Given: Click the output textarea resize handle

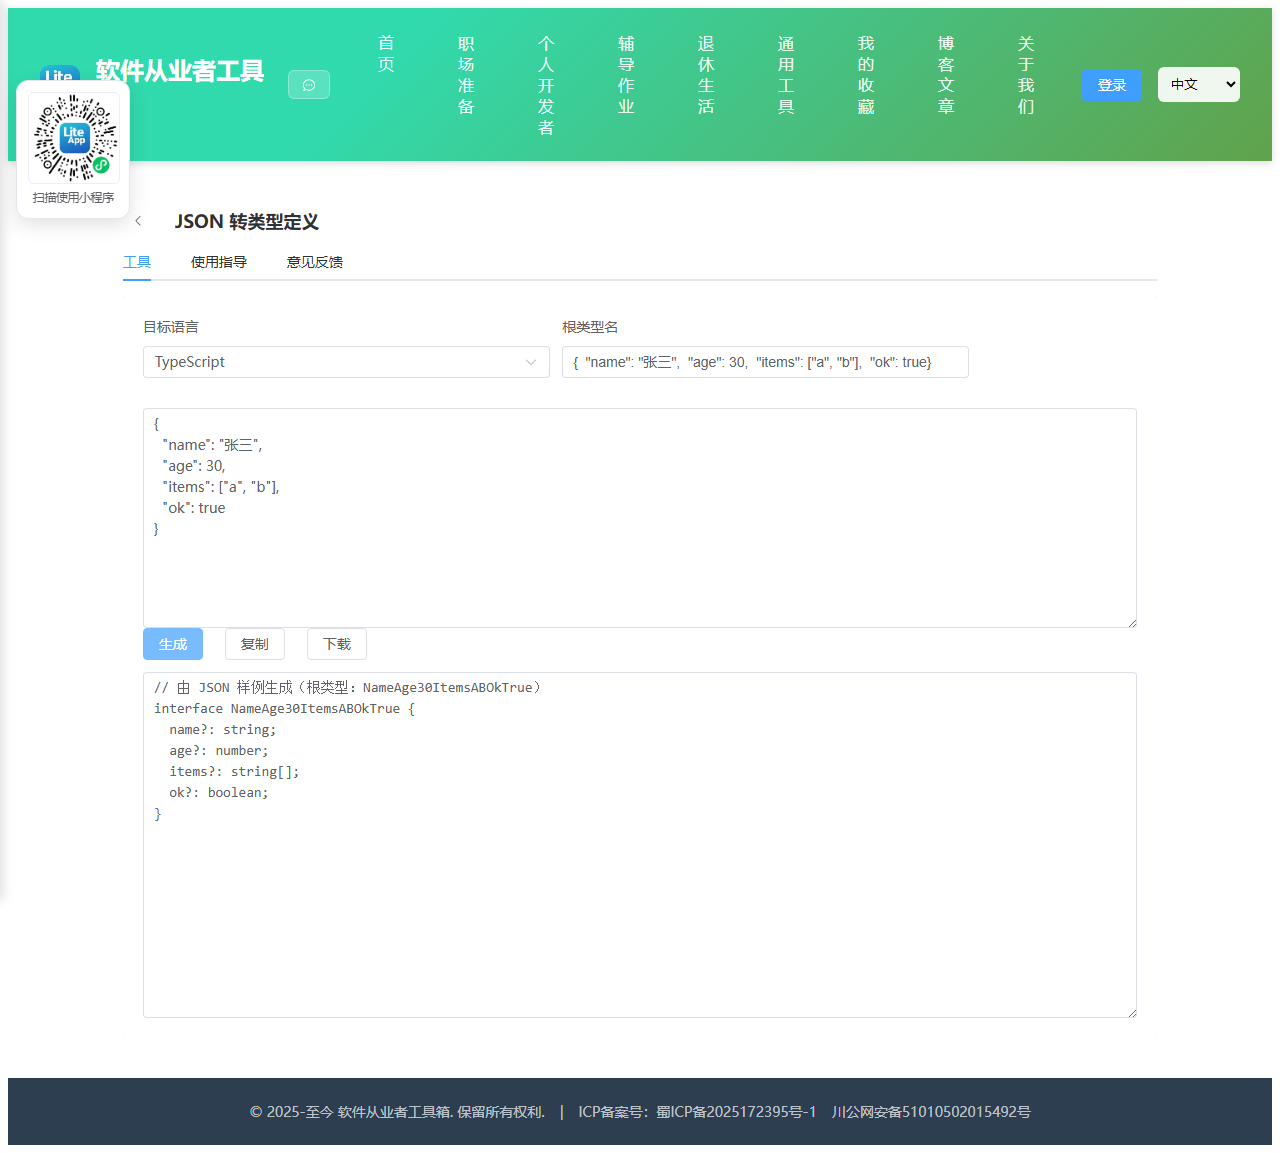Looking at the screenshot, I should click(1132, 1013).
